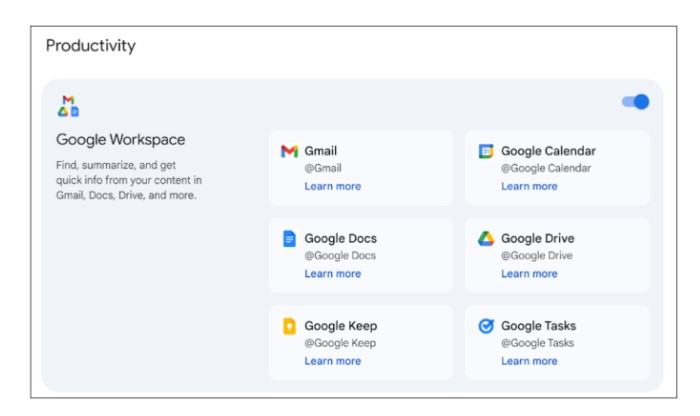Open Learn more link under Google Calendar

pyautogui.click(x=529, y=186)
